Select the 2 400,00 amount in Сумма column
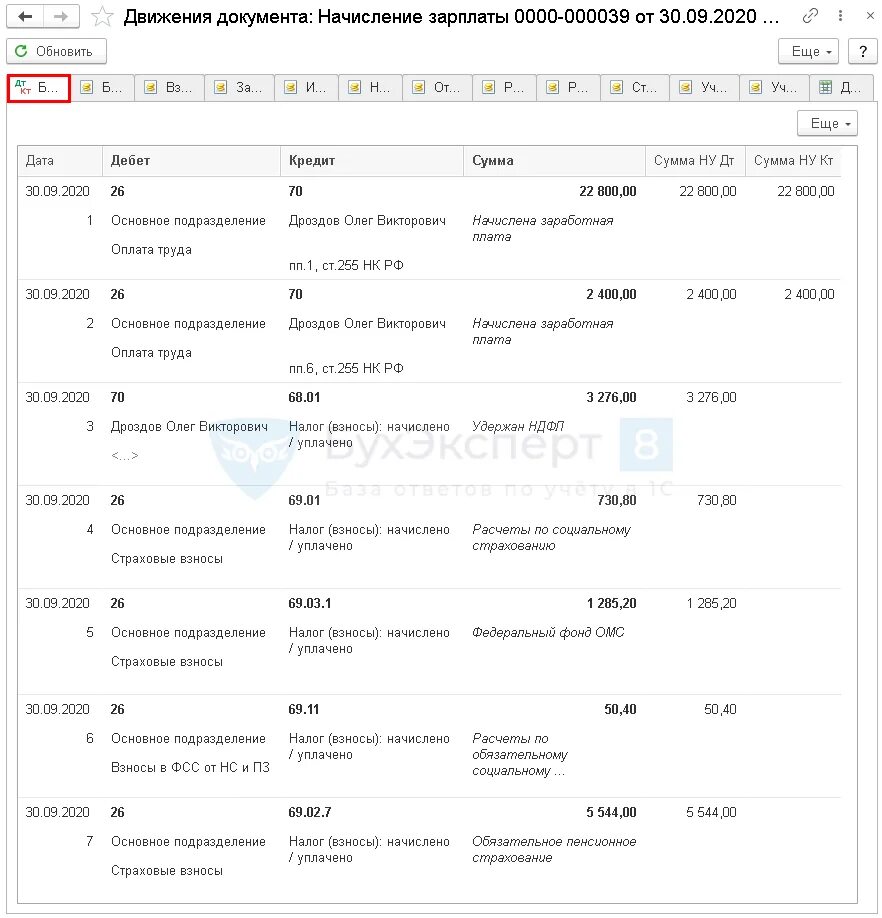This screenshot has width=882, height=918. pyautogui.click(x=611, y=294)
